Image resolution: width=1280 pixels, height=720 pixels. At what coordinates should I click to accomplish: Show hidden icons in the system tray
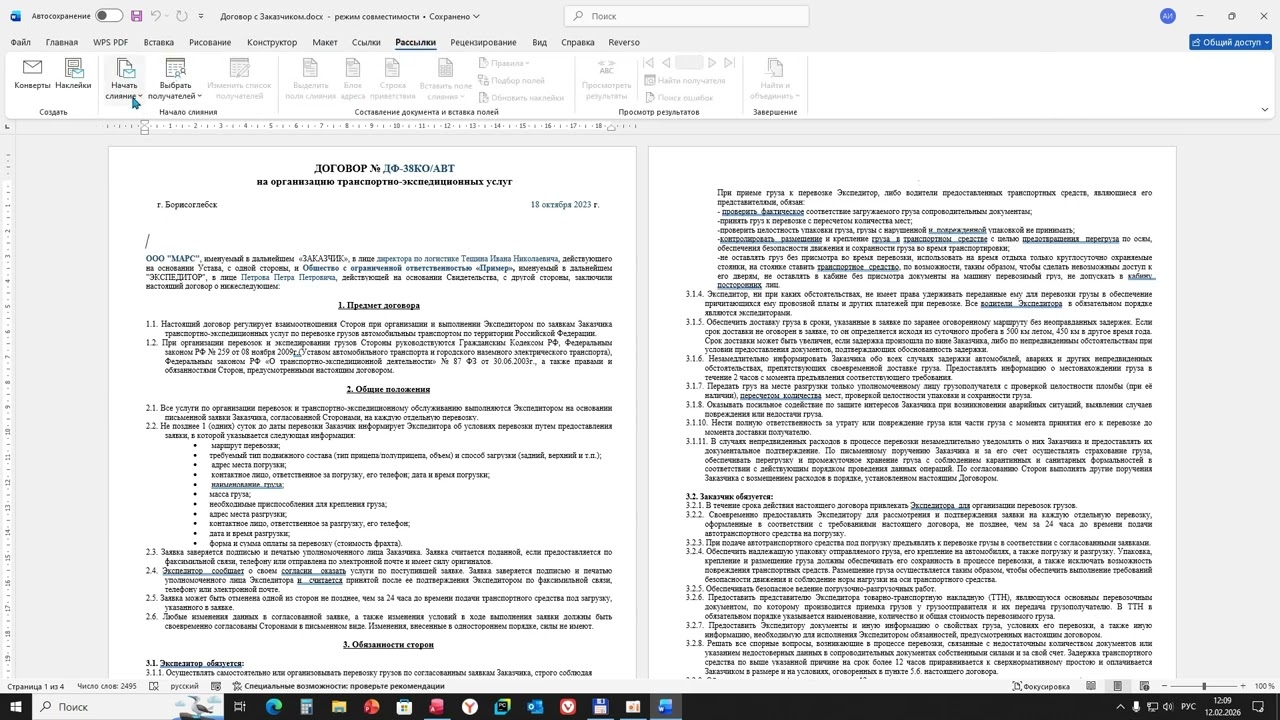(1120, 707)
